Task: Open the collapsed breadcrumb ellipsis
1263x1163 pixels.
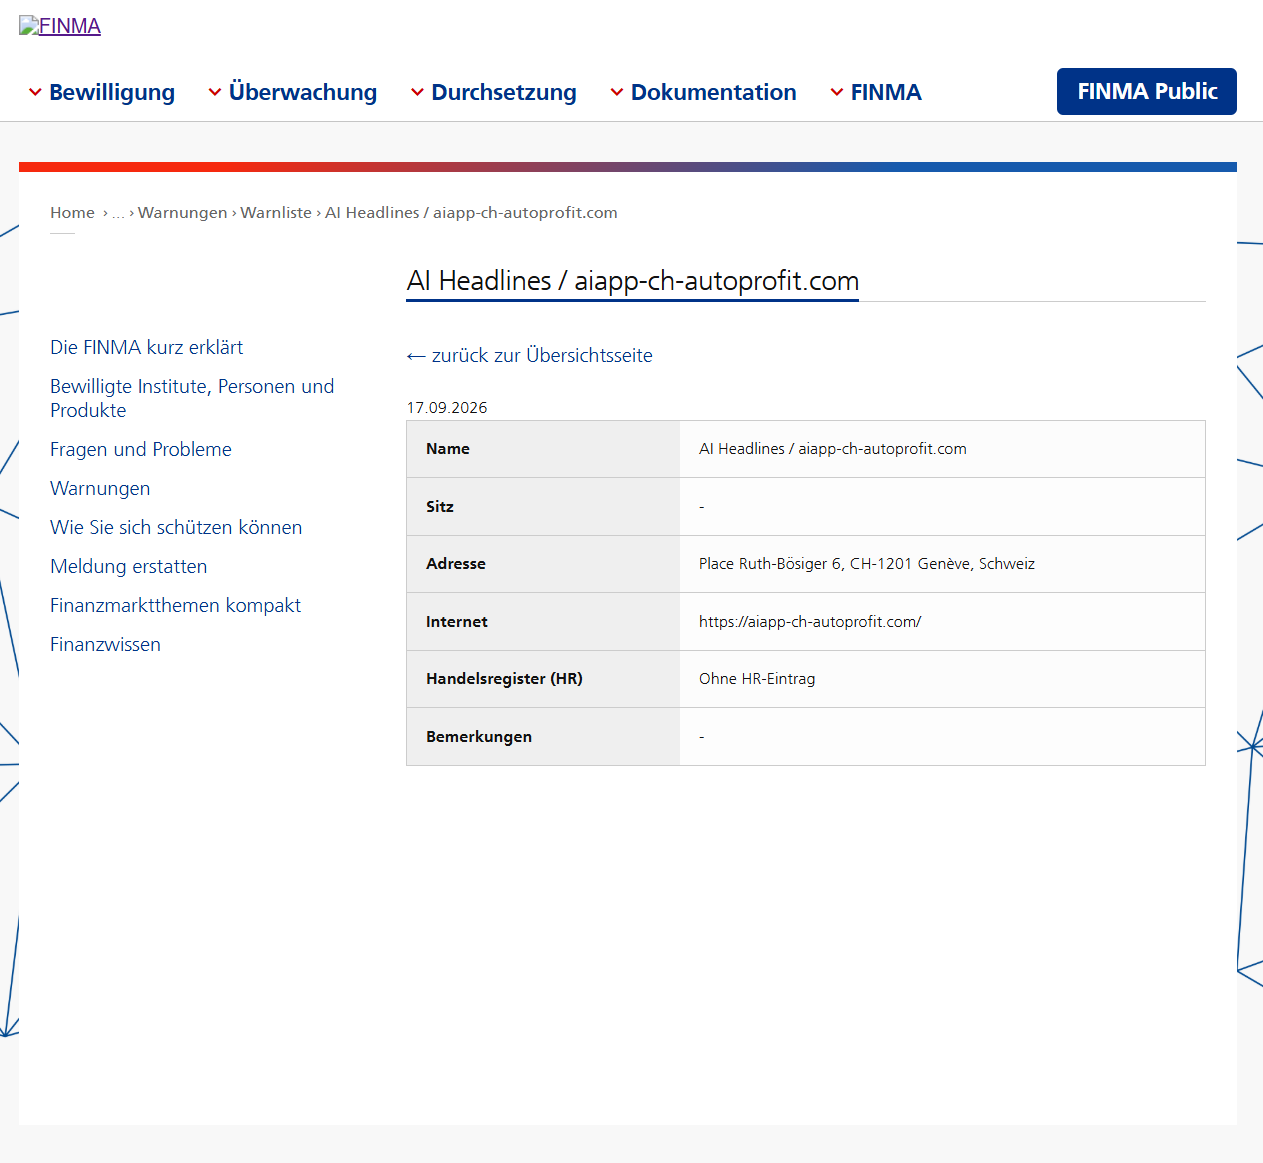Action: [x=118, y=212]
